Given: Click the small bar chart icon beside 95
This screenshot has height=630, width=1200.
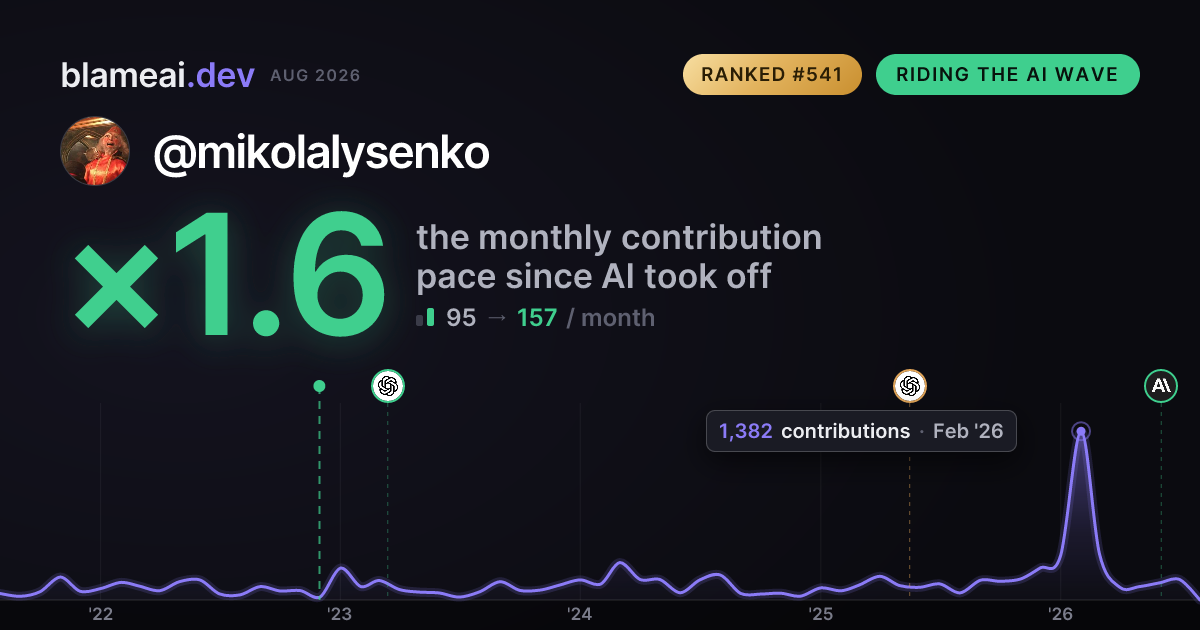Looking at the screenshot, I should coord(425,318).
